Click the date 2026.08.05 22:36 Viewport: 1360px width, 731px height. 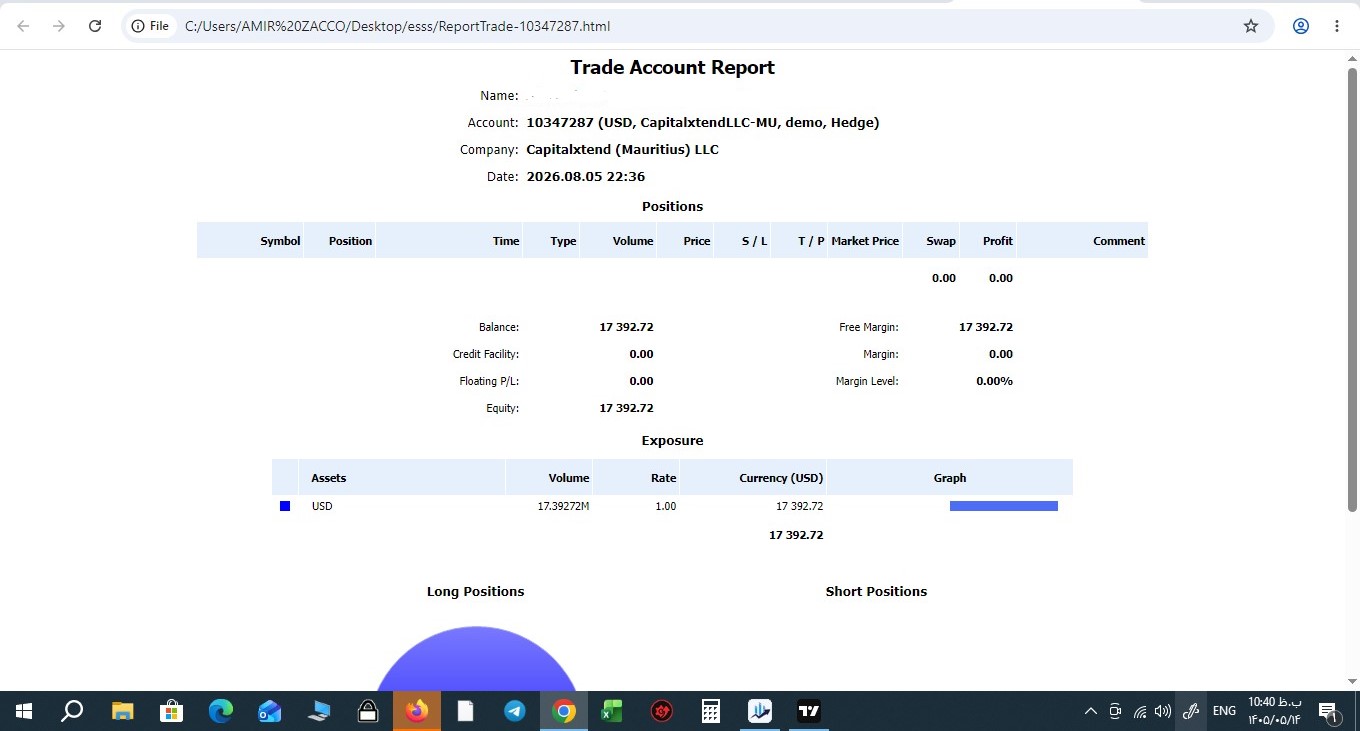(x=585, y=177)
